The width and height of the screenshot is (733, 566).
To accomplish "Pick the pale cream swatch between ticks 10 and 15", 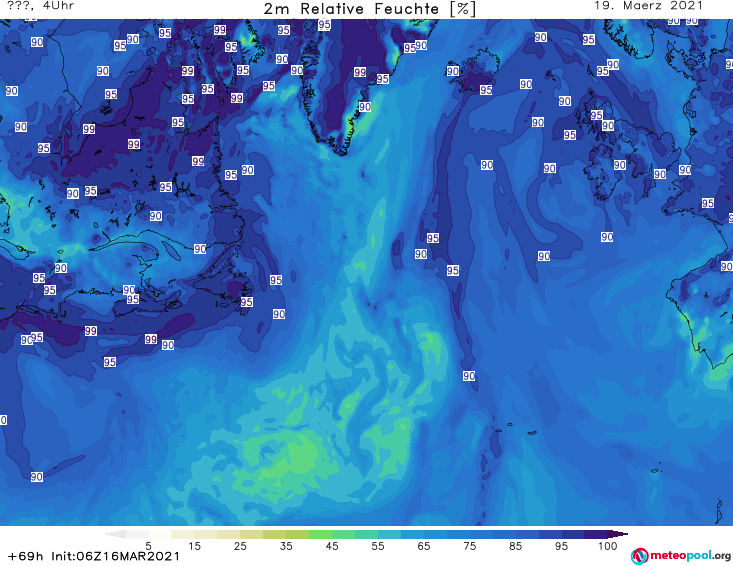I will coord(183,534).
